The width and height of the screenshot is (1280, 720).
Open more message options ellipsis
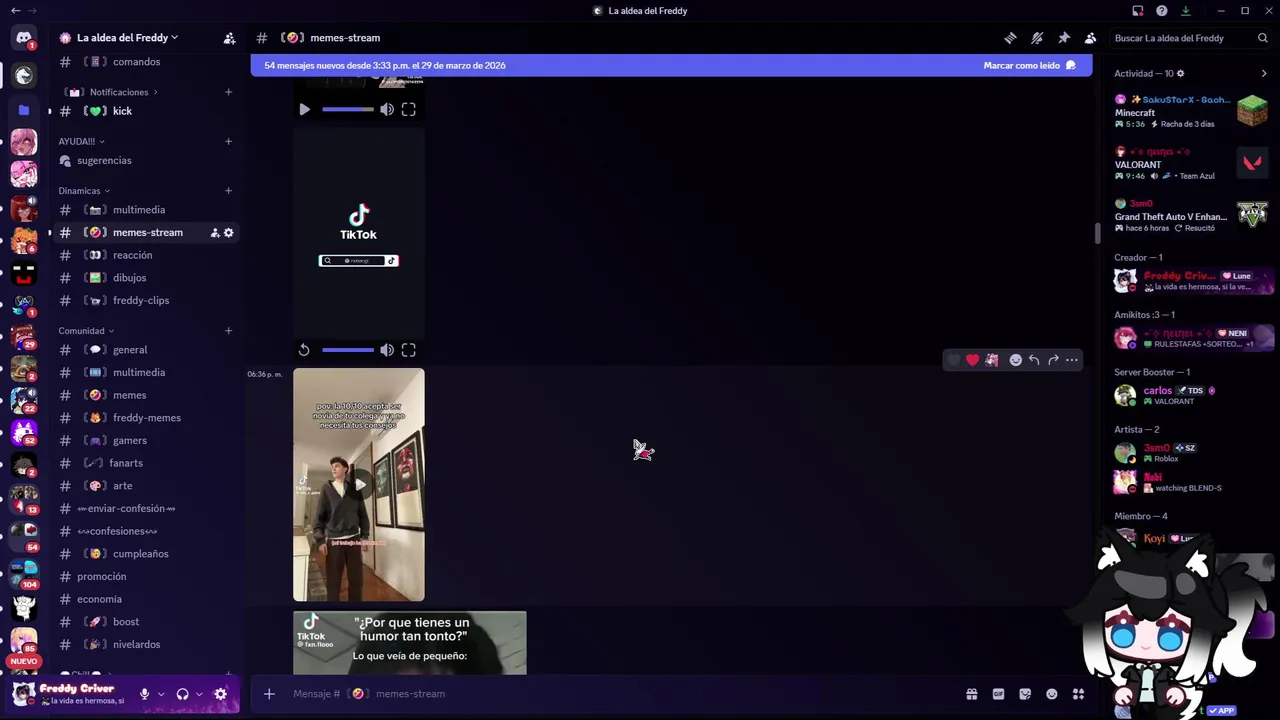click(x=1072, y=360)
